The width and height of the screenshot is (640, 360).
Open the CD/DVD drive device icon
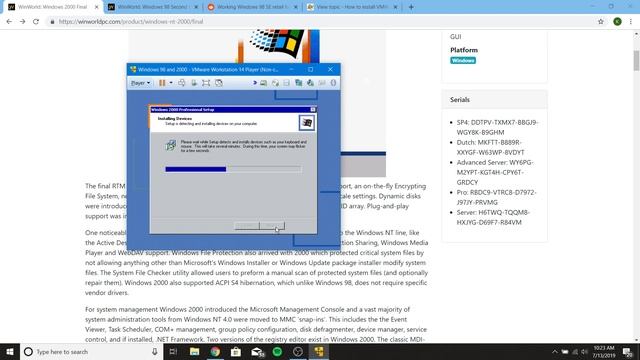pos(276,83)
